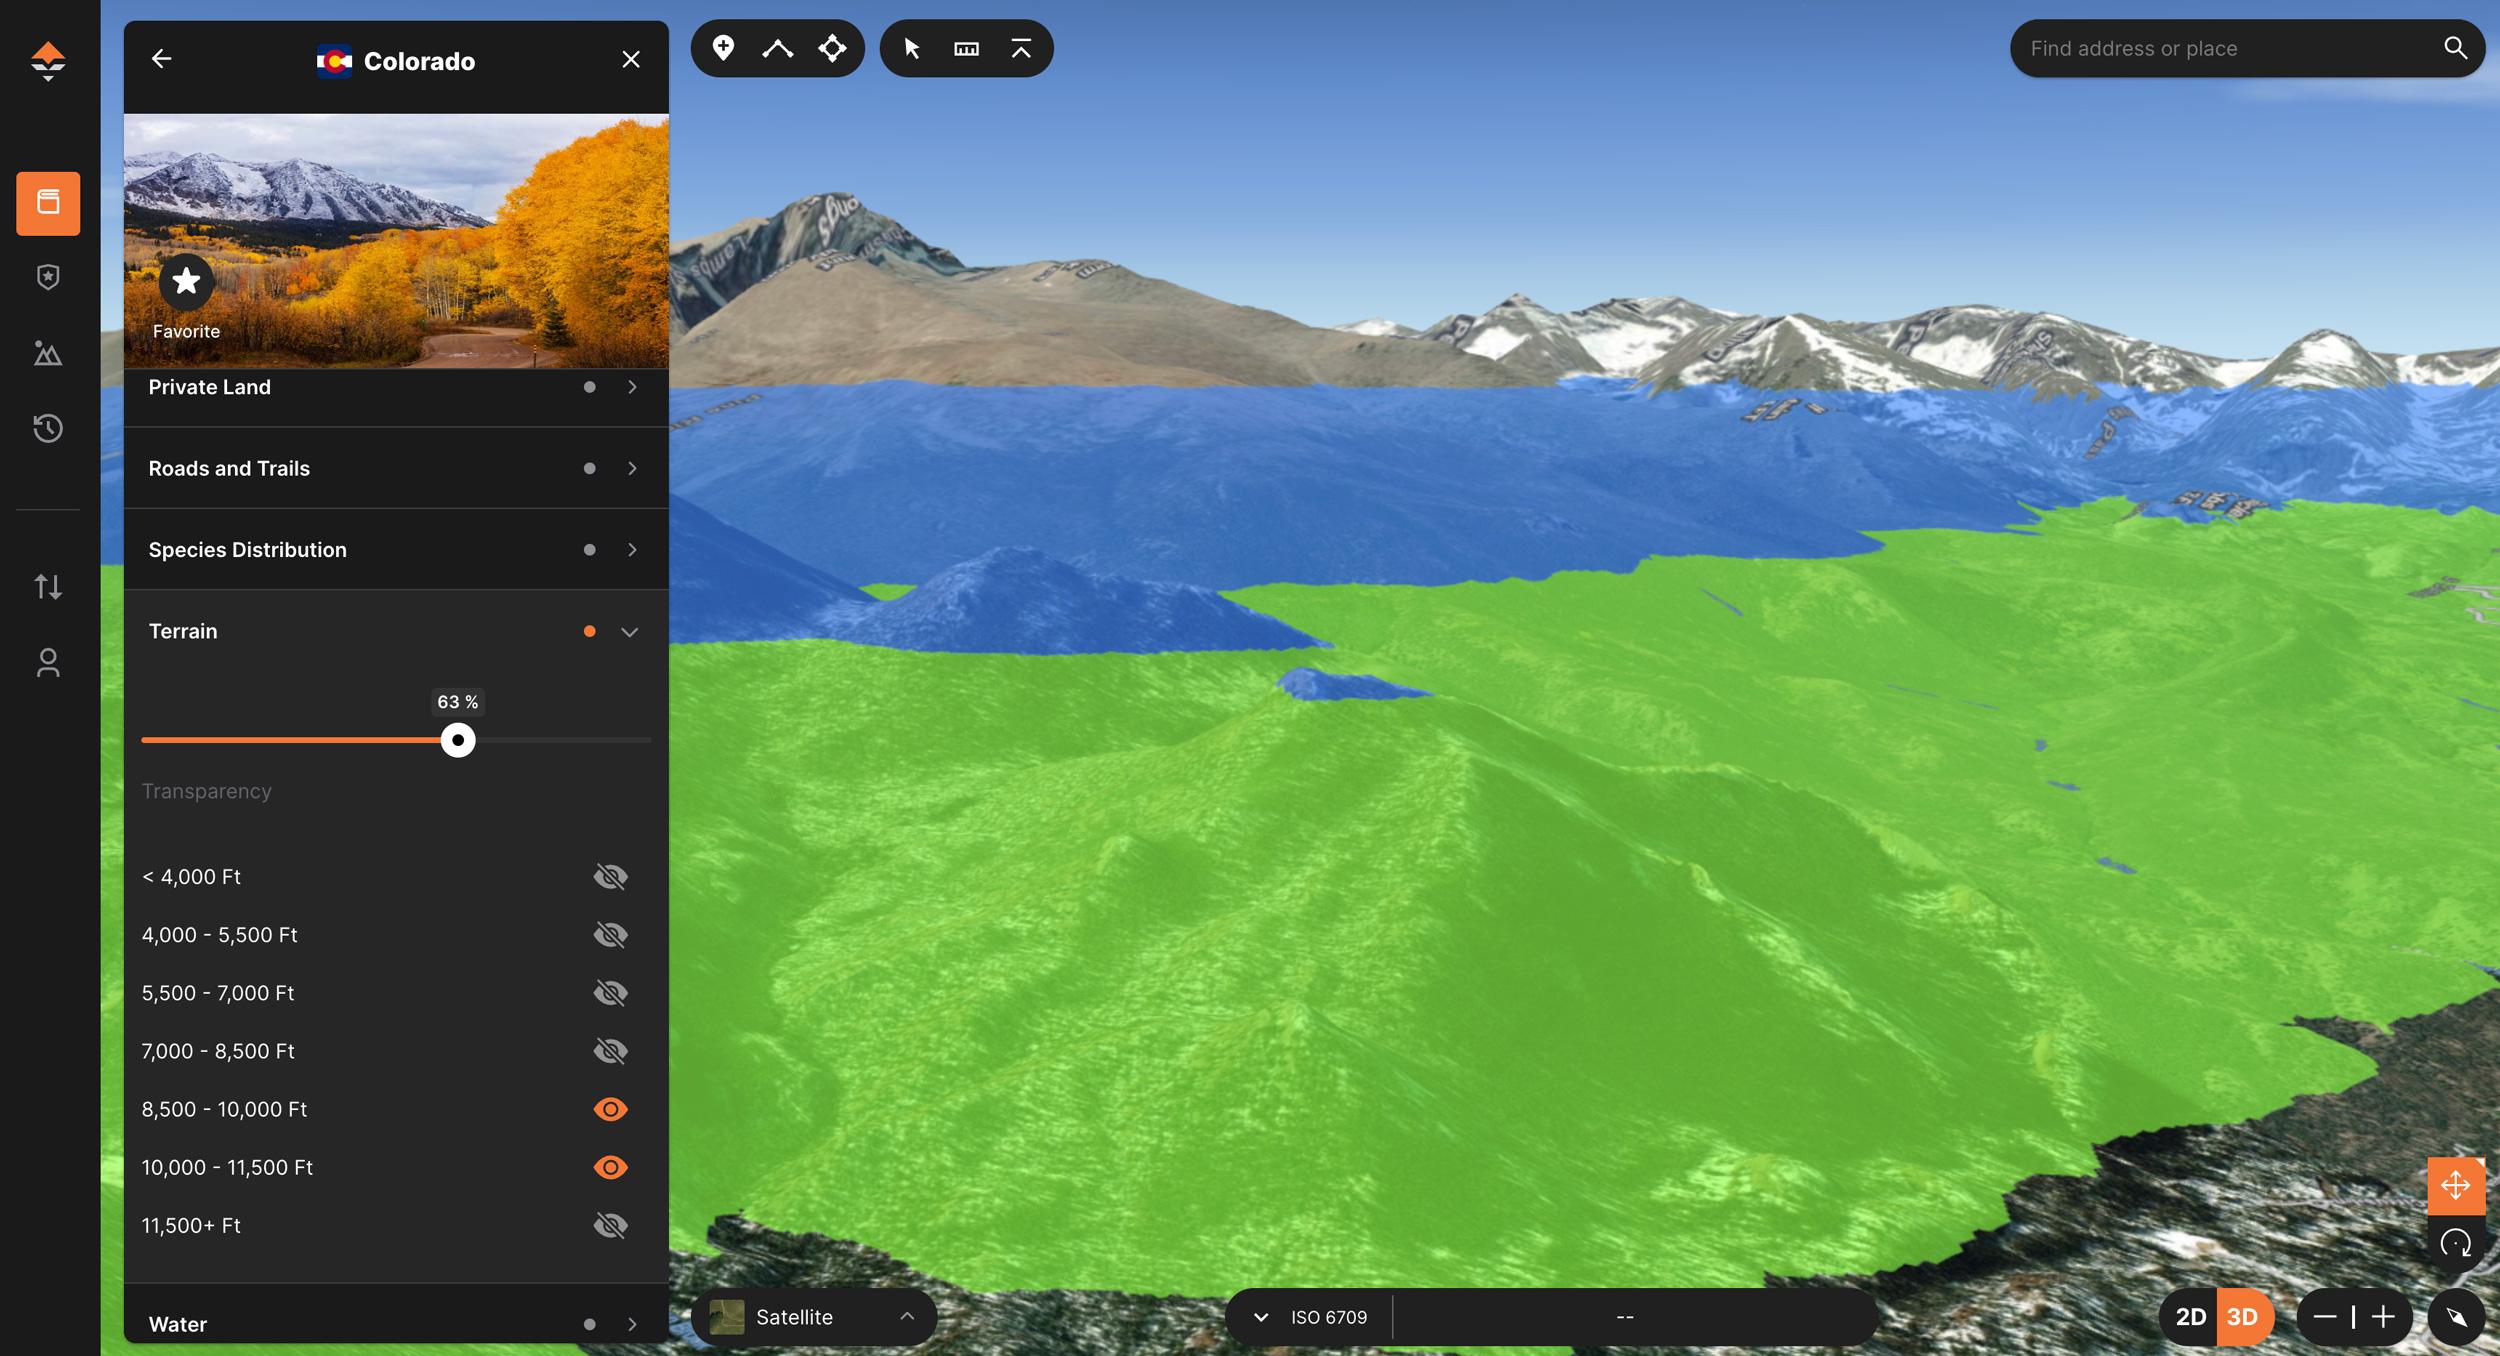Image resolution: width=2500 pixels, height=1356 pixels.
Task: Open the account profile icon
Action: pos(48,662)
